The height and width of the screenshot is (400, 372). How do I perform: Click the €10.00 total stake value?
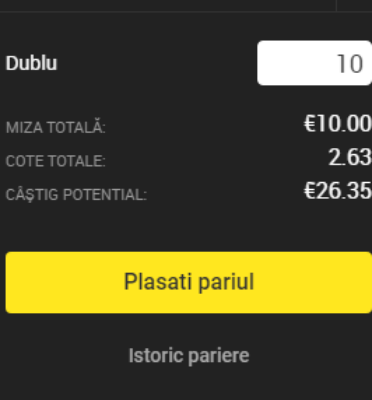(338, 124)
